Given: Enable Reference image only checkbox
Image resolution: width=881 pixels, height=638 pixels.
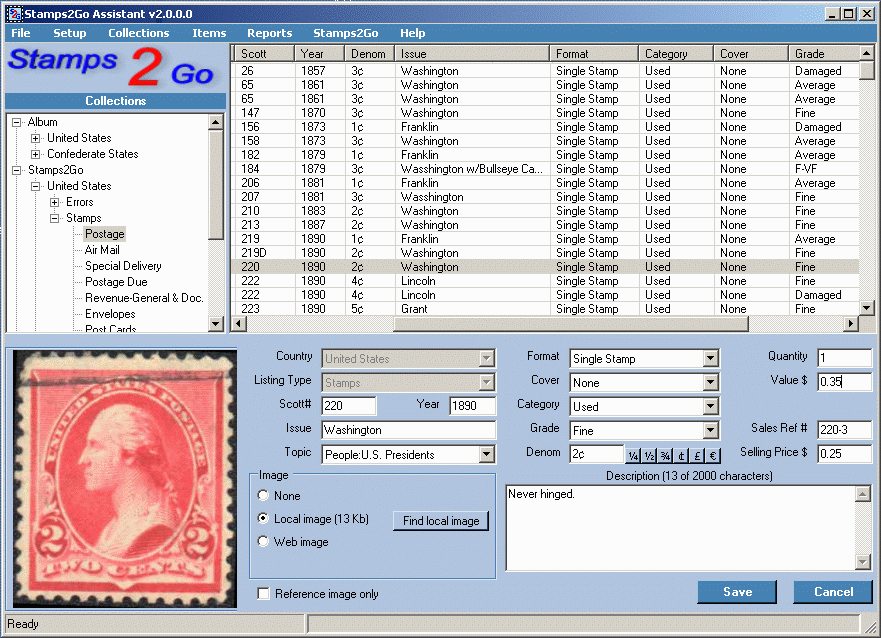Looking at the screenshot, I should pos(263,594).
